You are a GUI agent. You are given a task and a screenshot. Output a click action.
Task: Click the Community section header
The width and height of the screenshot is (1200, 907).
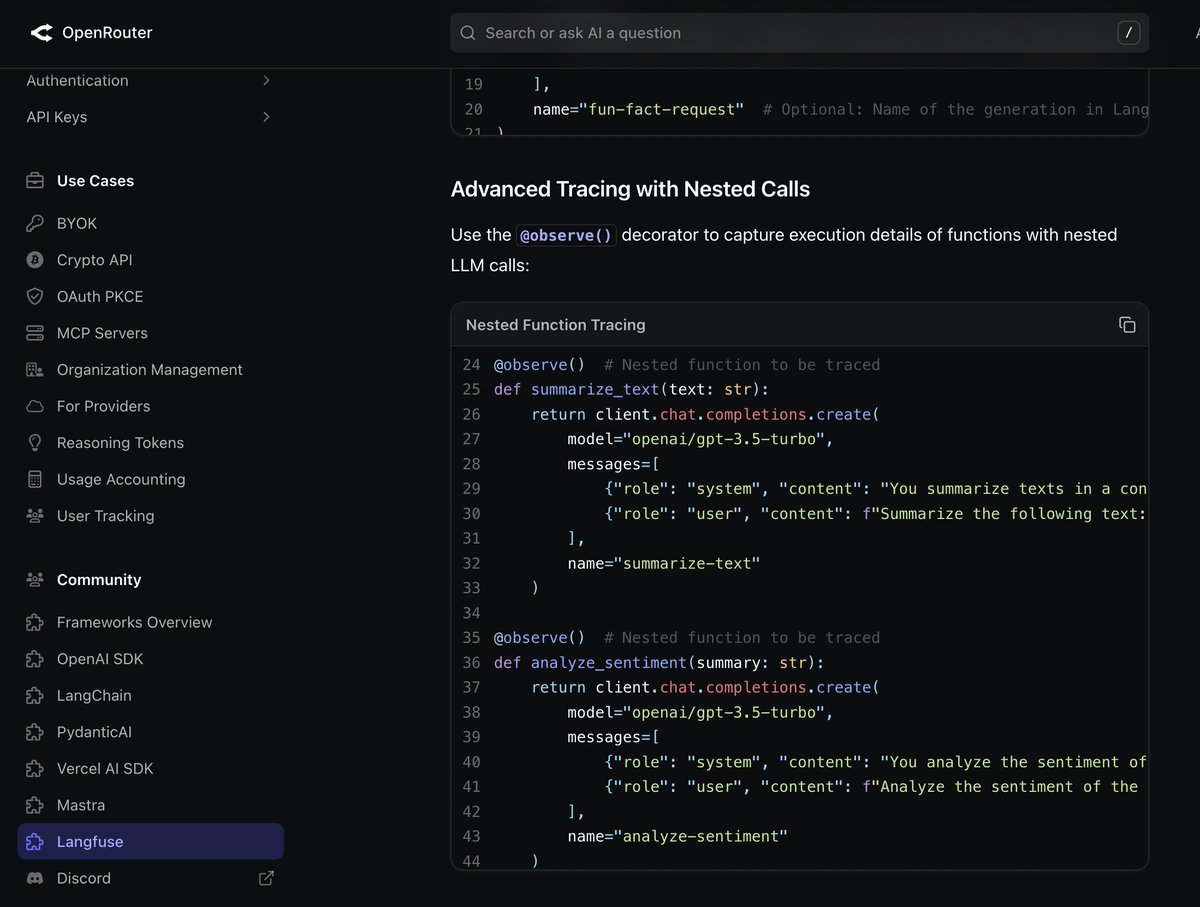pos(99,580)
